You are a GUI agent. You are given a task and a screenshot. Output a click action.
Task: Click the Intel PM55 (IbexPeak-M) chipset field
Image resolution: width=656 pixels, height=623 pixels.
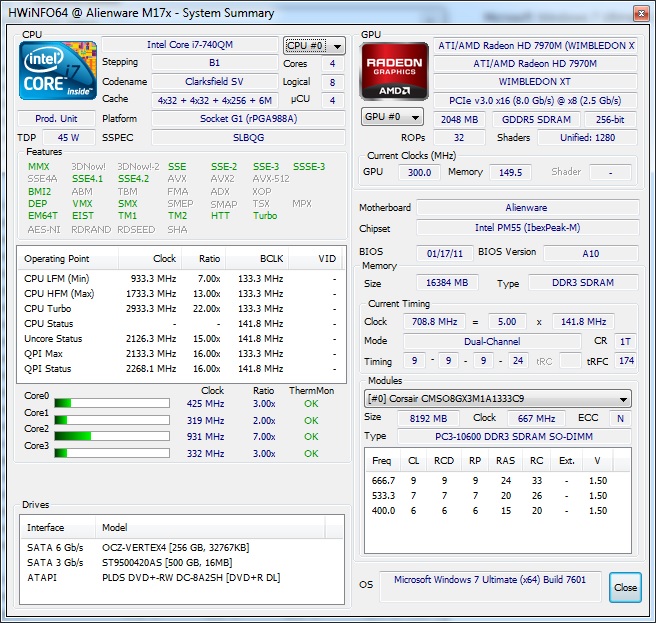(x=528, y=228)
